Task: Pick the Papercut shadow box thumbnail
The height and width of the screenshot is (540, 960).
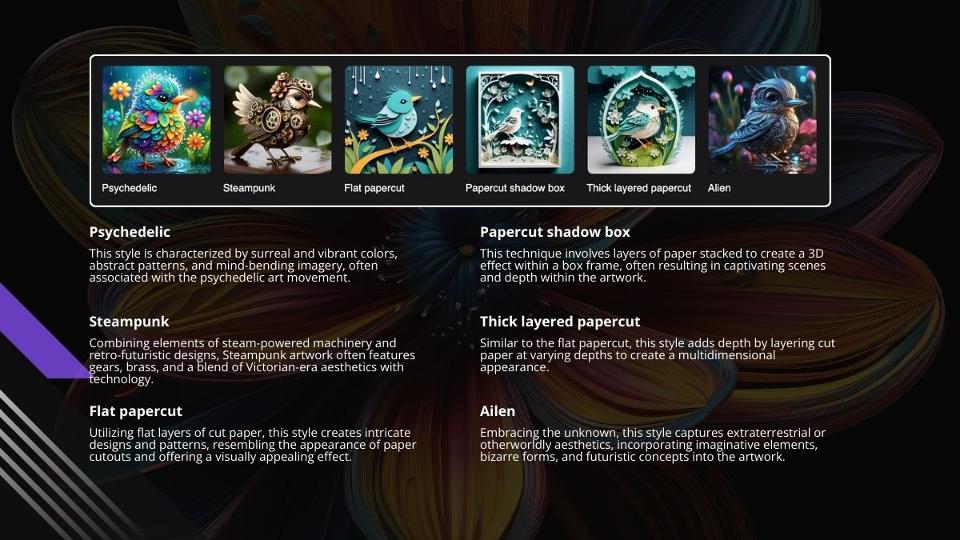Action: (x=520, y=120)
